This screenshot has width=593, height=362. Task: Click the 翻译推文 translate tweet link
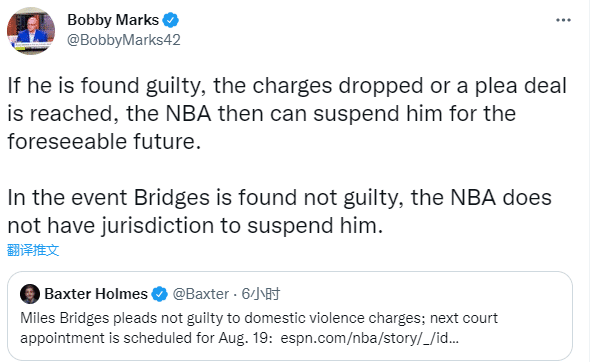[33, 250]
